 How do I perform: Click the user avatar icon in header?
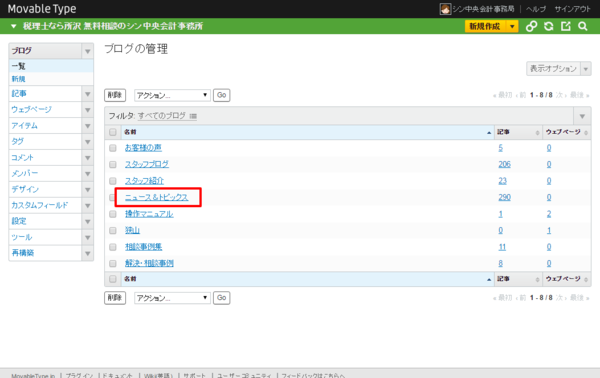coord(445,9)
